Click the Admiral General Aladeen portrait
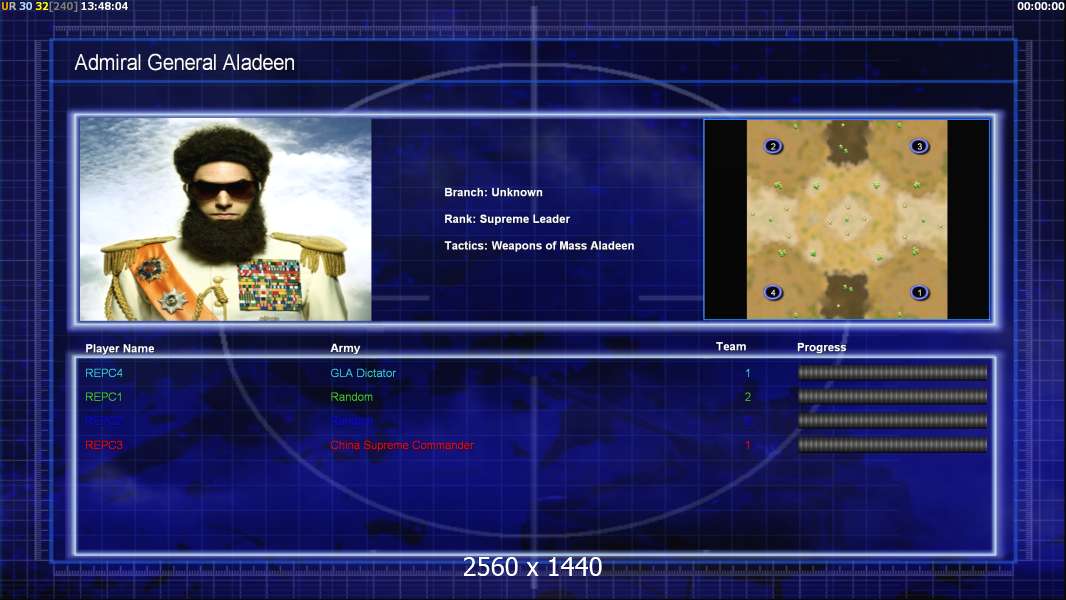The image size is (1066, 600). (226, 219)
